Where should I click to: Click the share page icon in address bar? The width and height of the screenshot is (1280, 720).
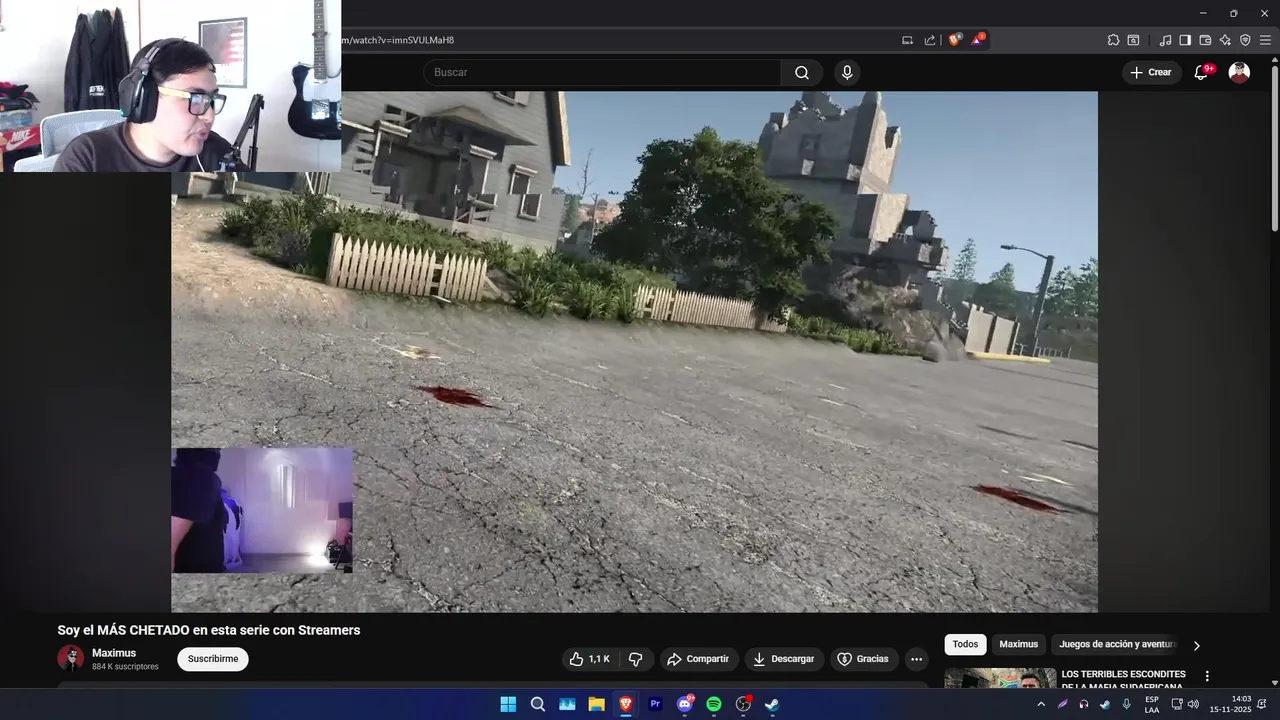tap(930, 40)
